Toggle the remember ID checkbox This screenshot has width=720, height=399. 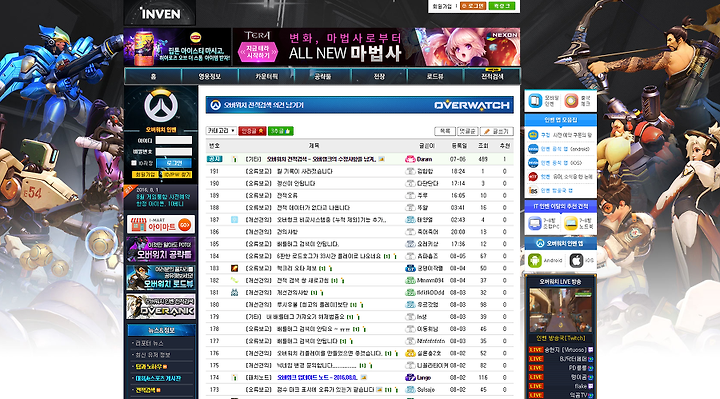(134, 163)
